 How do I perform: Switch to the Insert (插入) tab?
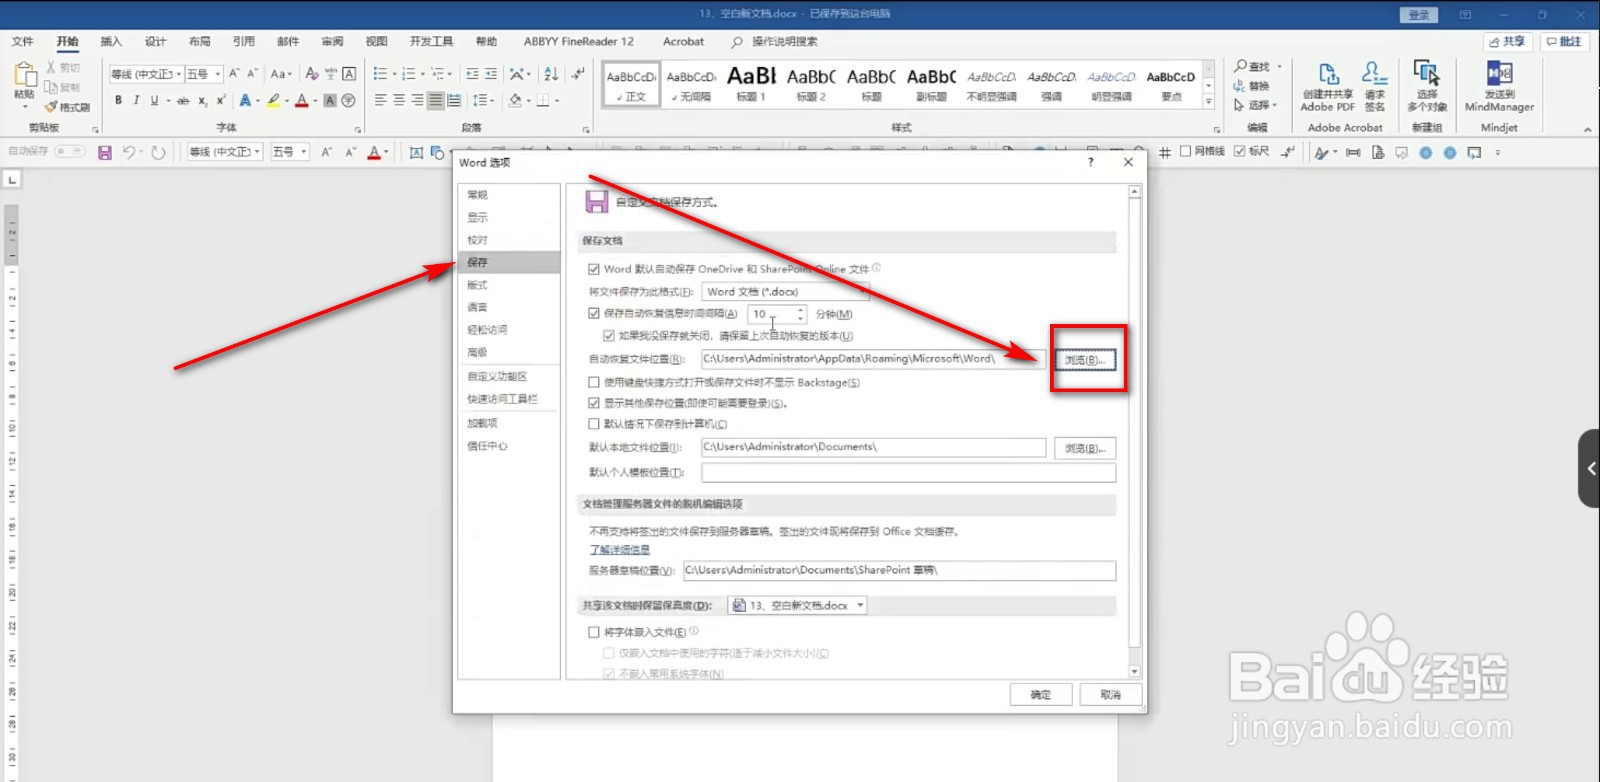point(111,42)
